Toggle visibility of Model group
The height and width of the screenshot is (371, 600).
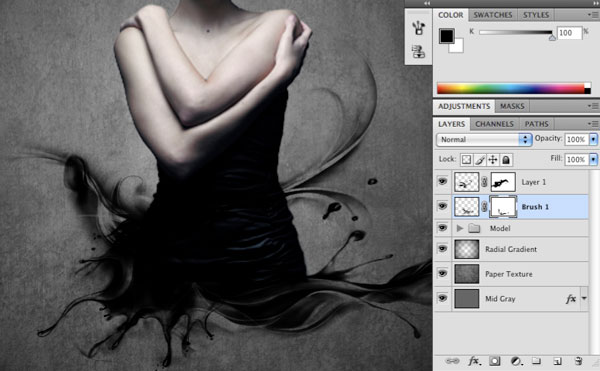[x=442, y=228]
